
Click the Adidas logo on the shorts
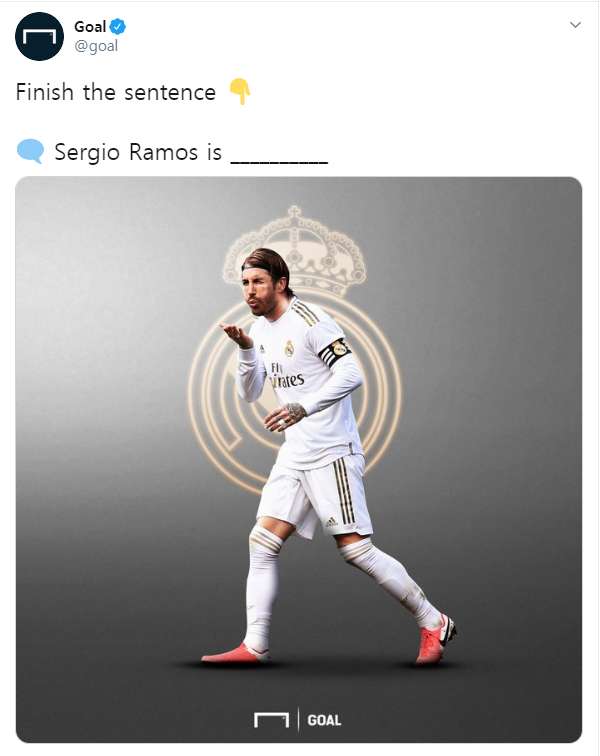coord(331,522)
